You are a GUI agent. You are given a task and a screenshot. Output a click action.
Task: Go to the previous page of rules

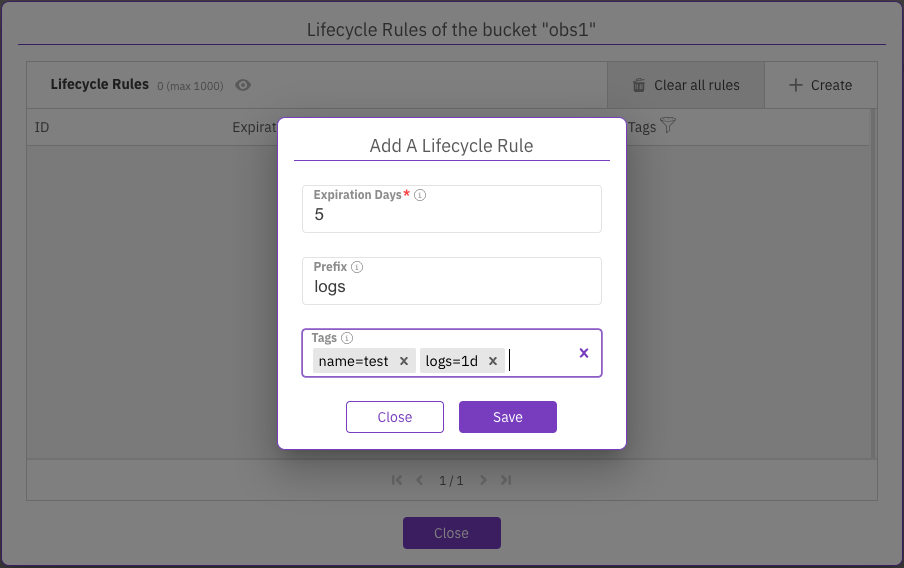(420, 480)
